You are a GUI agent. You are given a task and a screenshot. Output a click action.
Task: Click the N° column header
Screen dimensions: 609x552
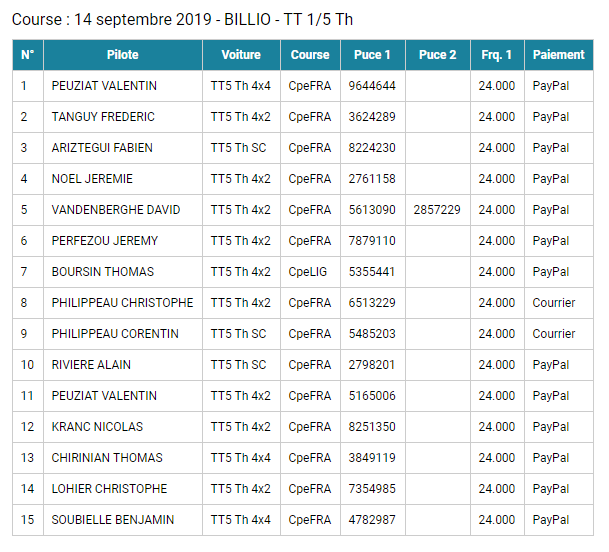coord(28,55)
